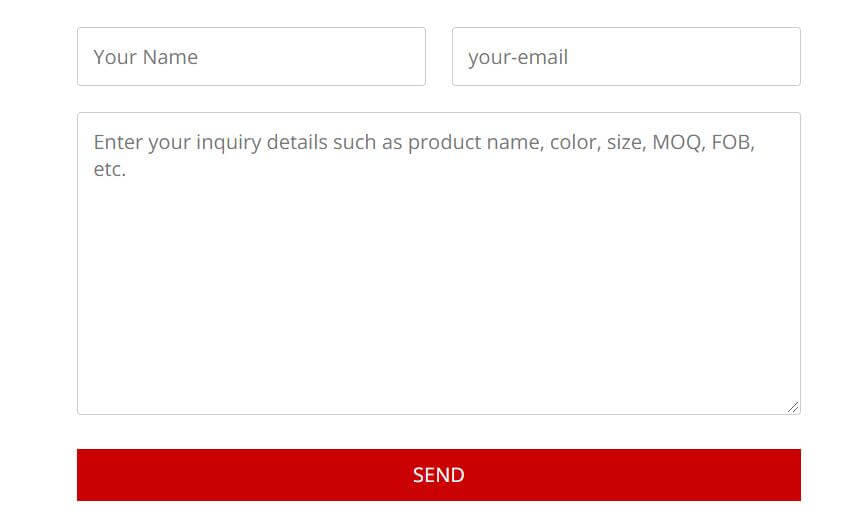Submit the form with SEND

click(439, 475)
